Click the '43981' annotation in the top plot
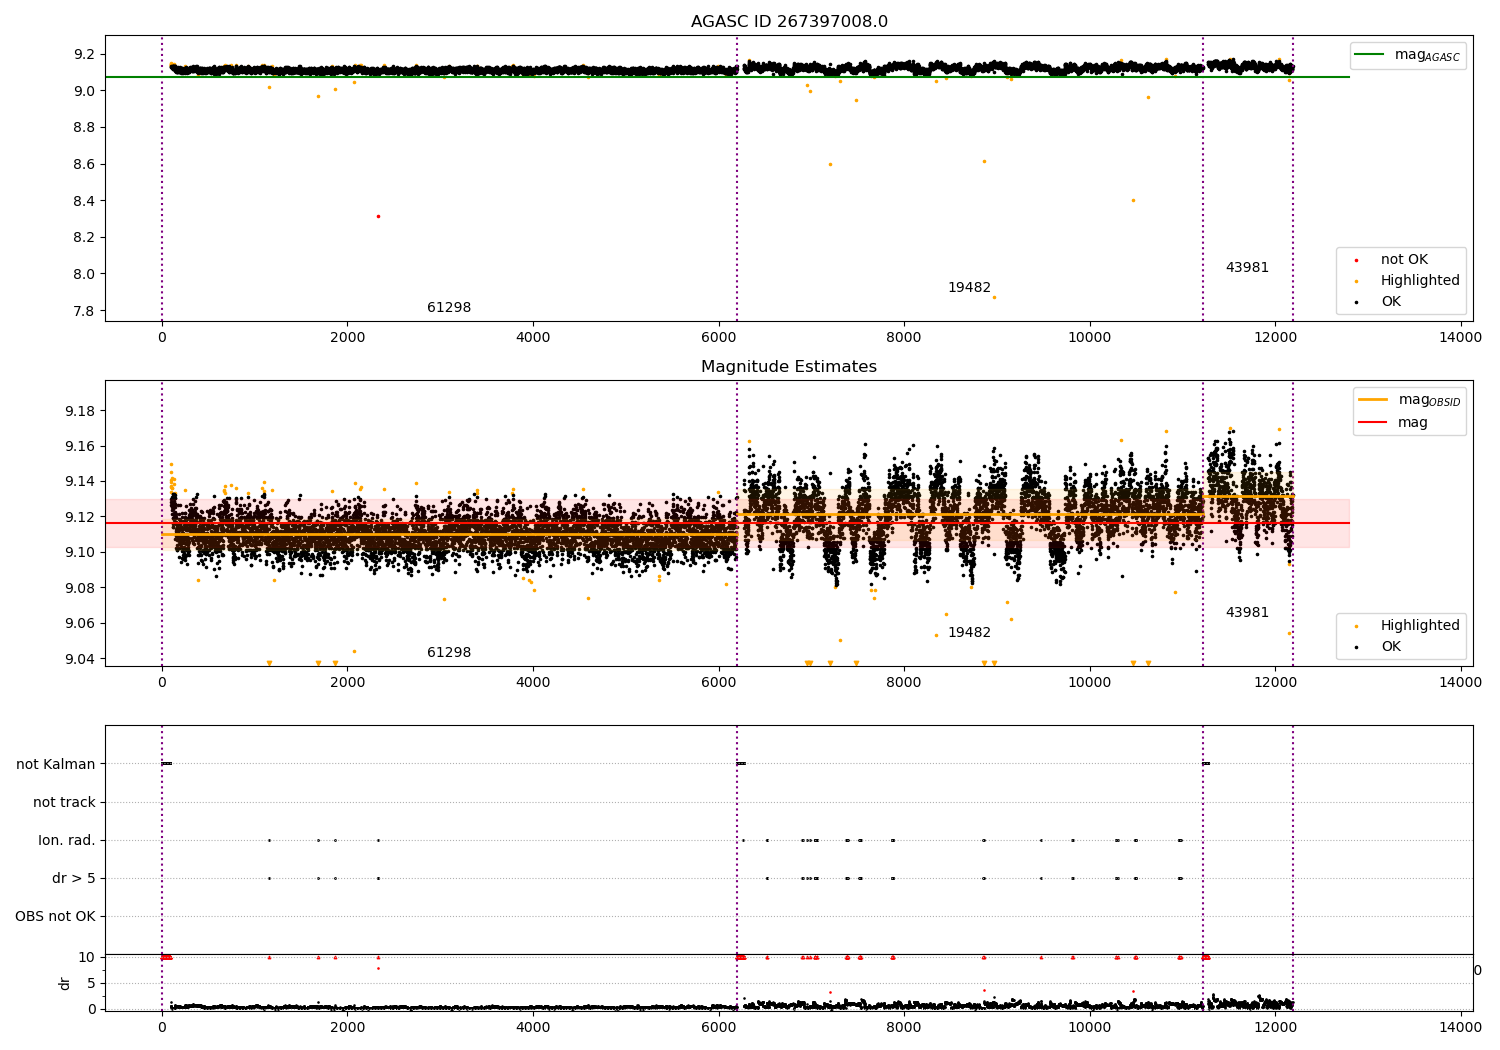The height and width of the screenshot is (1050, 1500). pos(1247,268)
